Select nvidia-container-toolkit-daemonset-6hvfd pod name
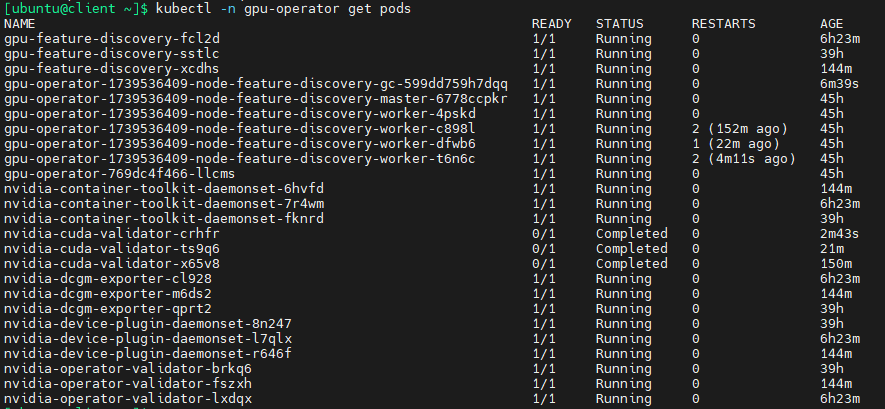 (x=164, y=189)
